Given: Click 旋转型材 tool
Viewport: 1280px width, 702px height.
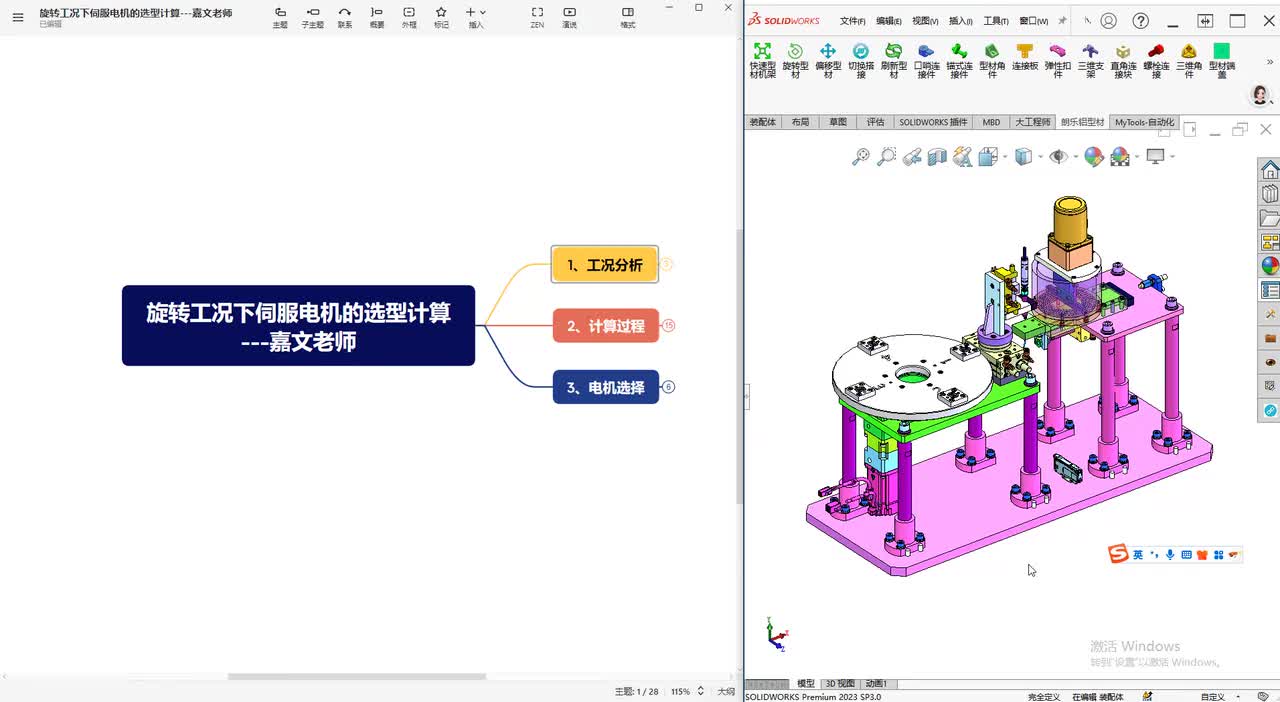Looking at the screenshot, I should (795, 60).
